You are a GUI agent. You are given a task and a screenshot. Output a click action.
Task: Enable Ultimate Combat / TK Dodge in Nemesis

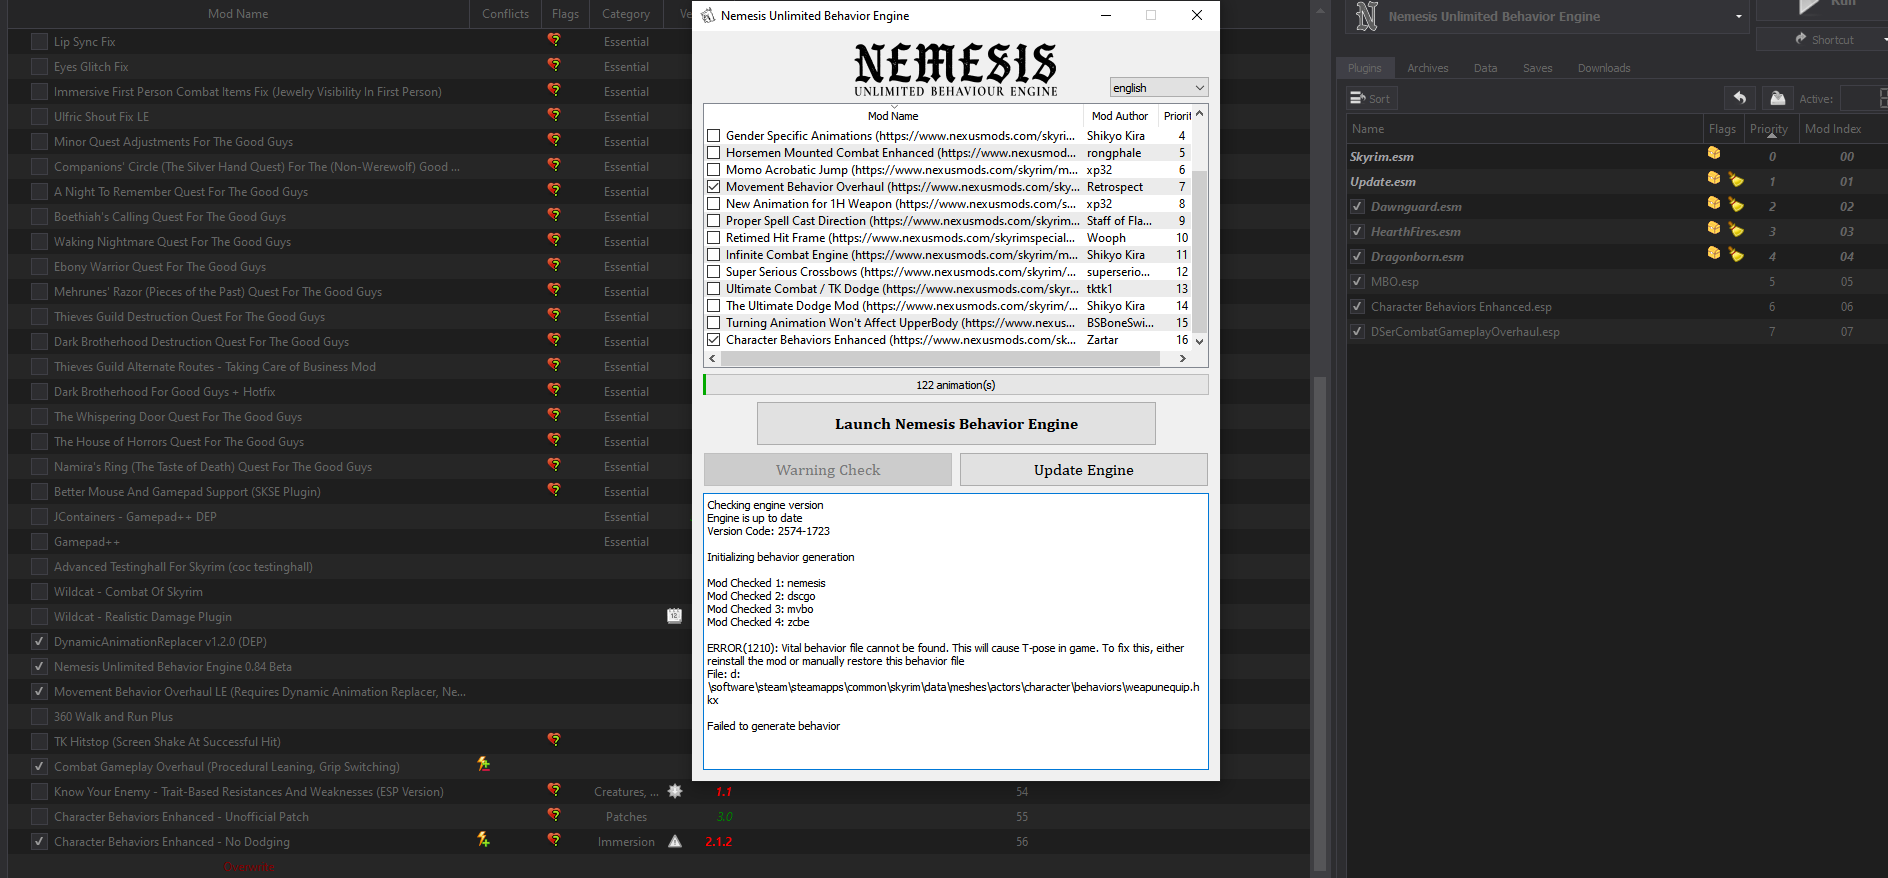714,289
